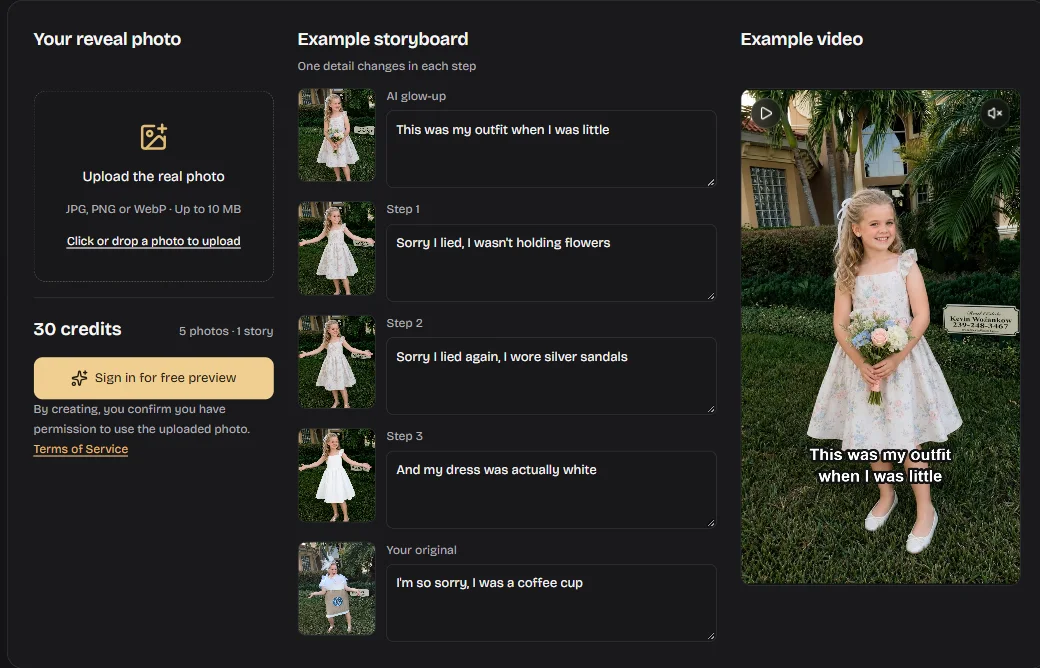Image resolution: width=1040 pixels, height=668 pixels.
Task: Play the example video
Action: (765, 113)
